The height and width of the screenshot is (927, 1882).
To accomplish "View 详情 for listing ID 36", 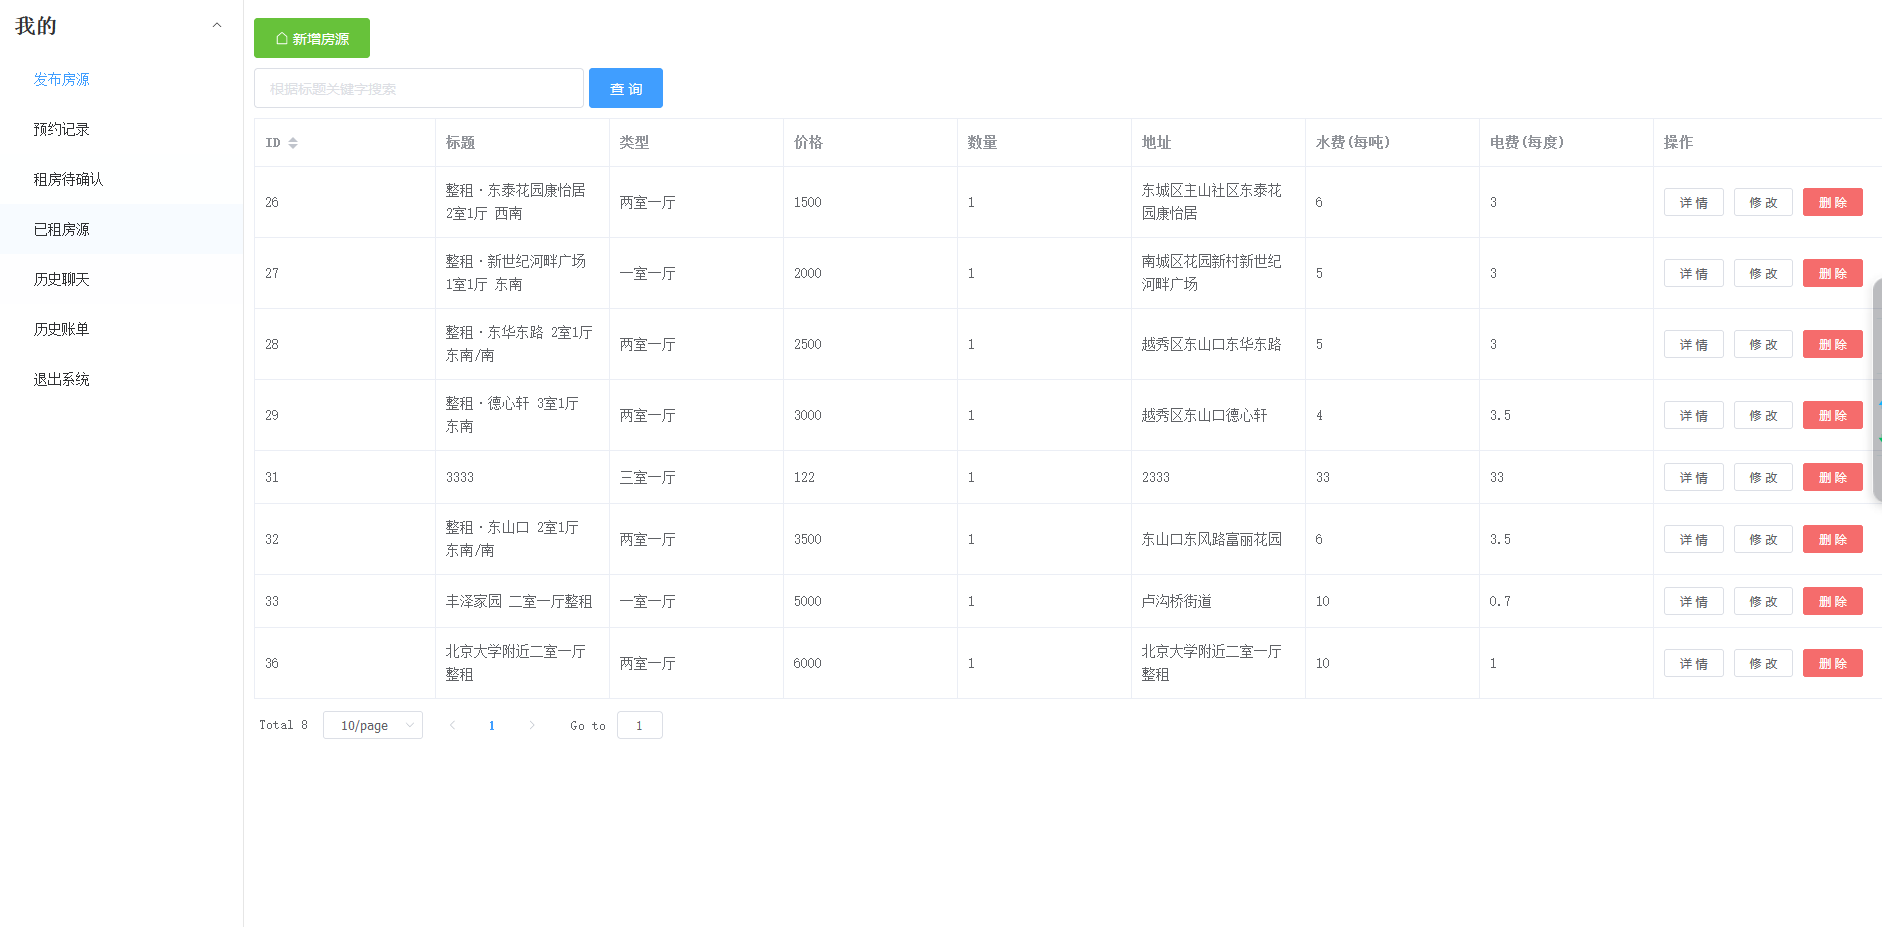I will click(1694, 663).
